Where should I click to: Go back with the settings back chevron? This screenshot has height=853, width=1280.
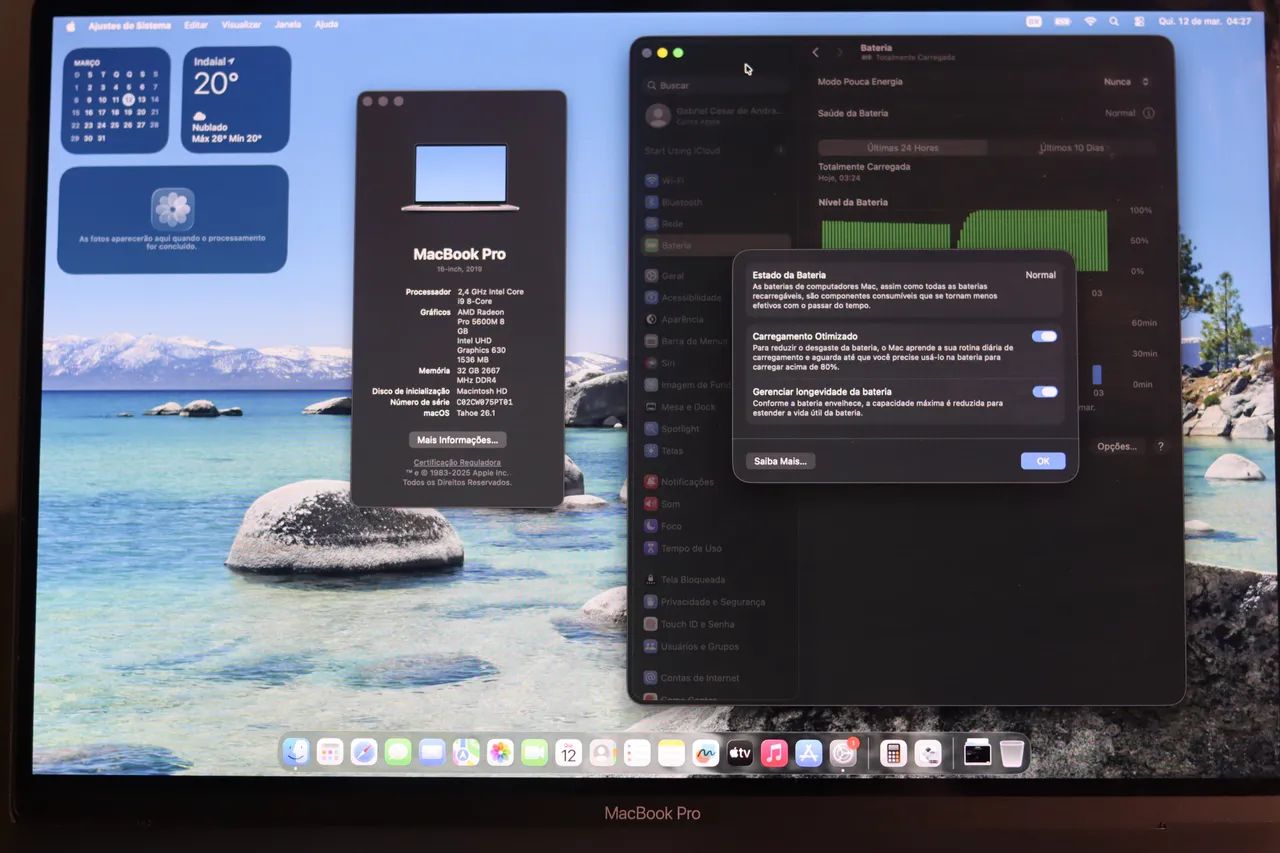(815, 52)
